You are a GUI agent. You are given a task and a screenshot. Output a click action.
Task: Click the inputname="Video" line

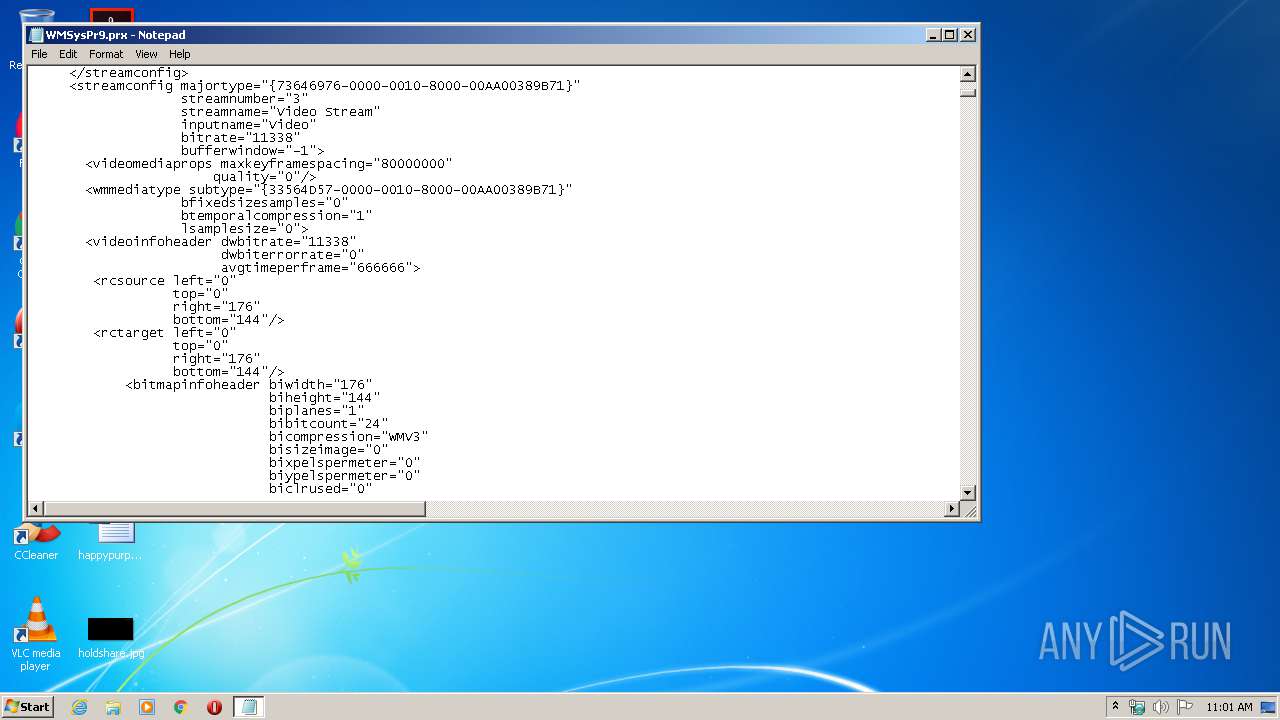click(248, 125)
